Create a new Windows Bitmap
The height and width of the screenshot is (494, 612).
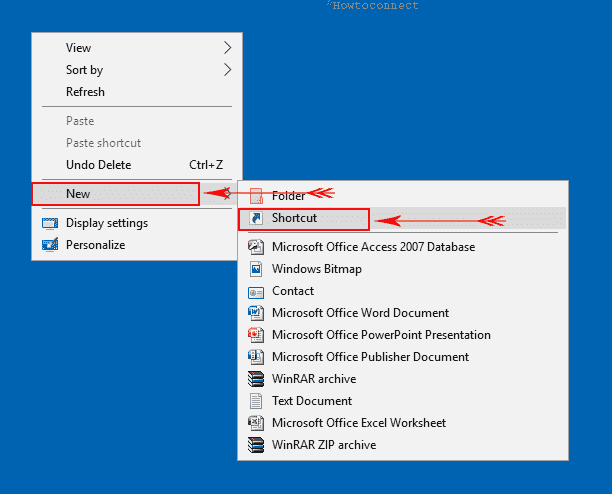403,269
